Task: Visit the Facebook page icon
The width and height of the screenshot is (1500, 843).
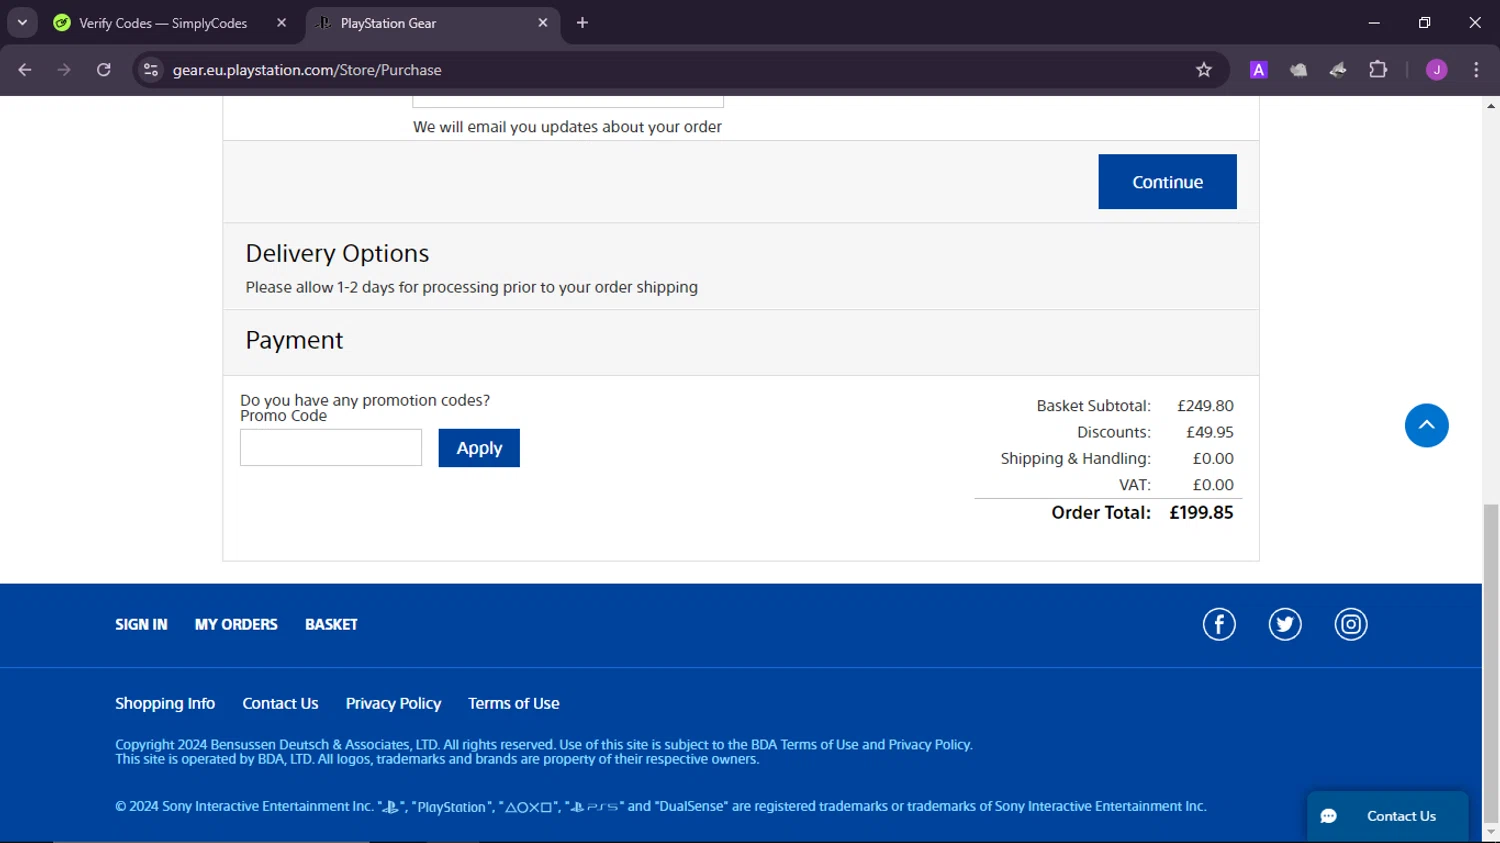Action: coord(1219,624)
